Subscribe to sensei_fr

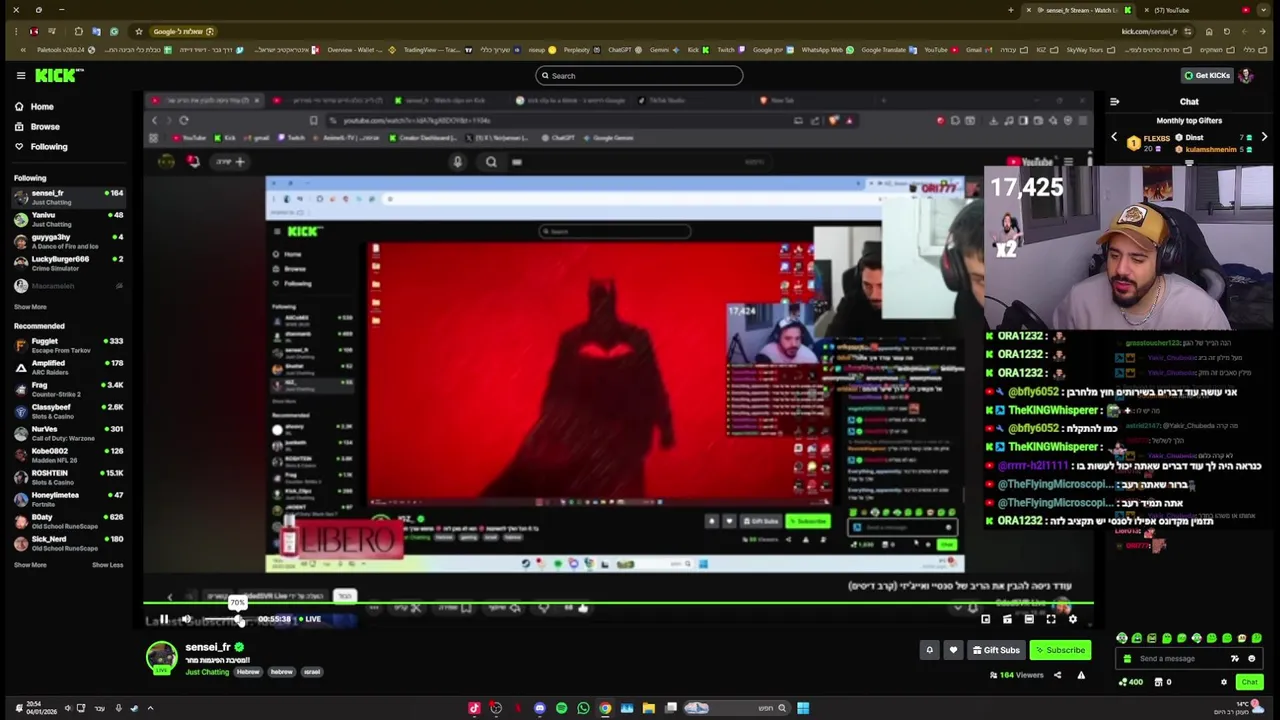pos(1060,650)
